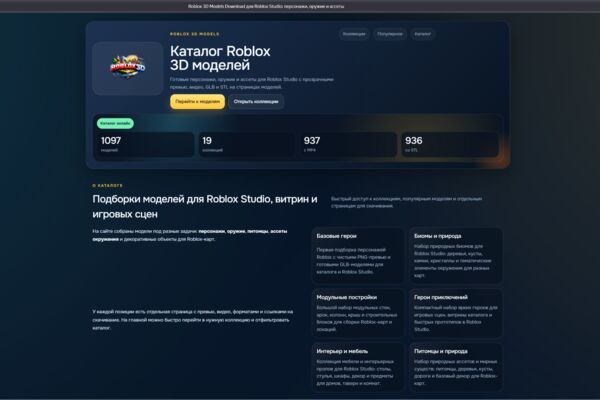Open the Интерьер и мебель collection card

click(x=358, y=367)
